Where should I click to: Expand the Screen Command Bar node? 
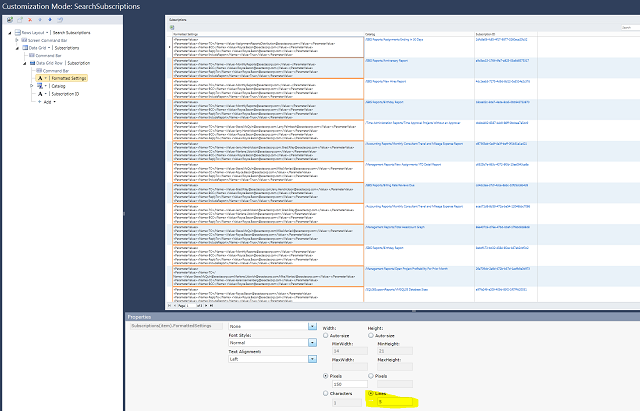coord(17,40)
